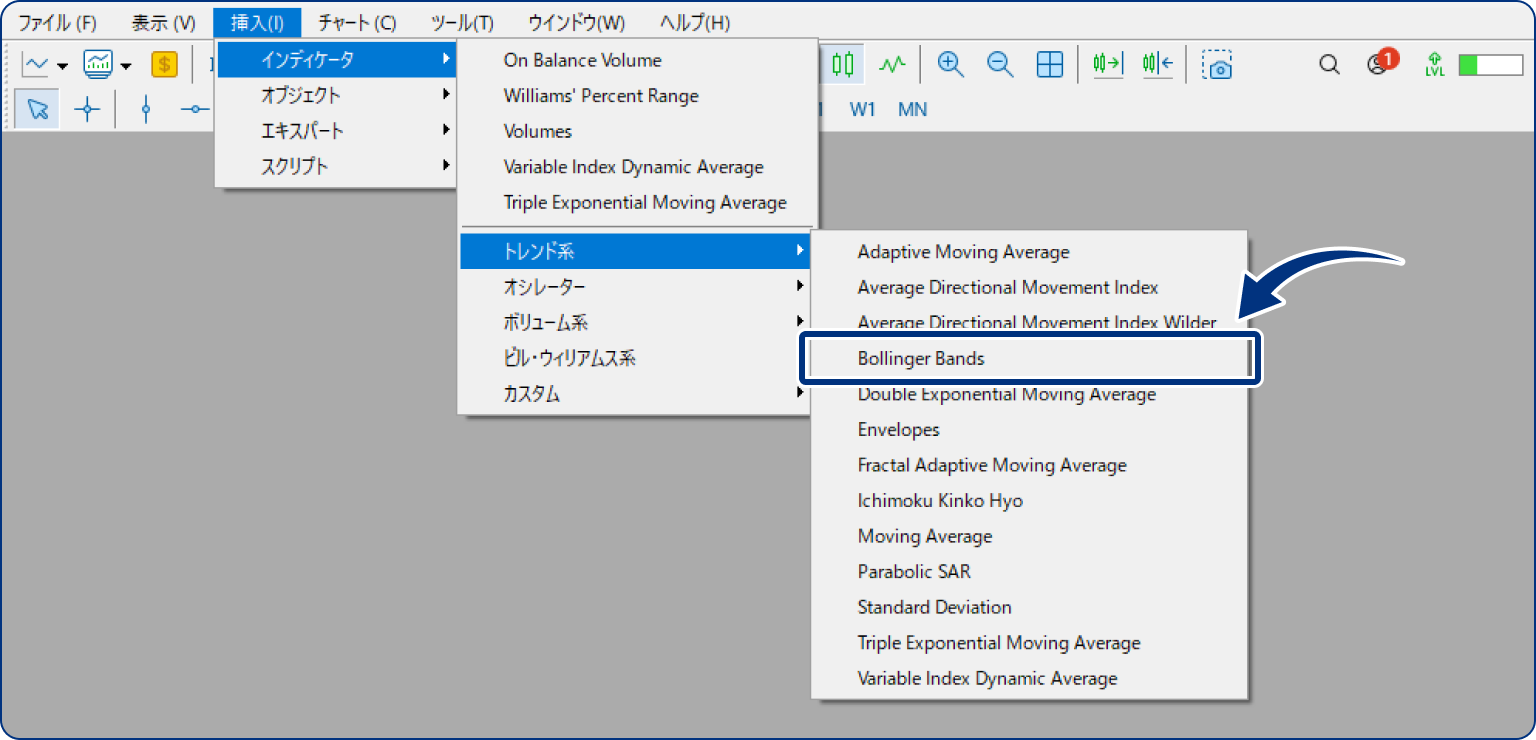1536x740 pixels.
Task: Click the zoom out magnifier icon
Action: [999, 65]
